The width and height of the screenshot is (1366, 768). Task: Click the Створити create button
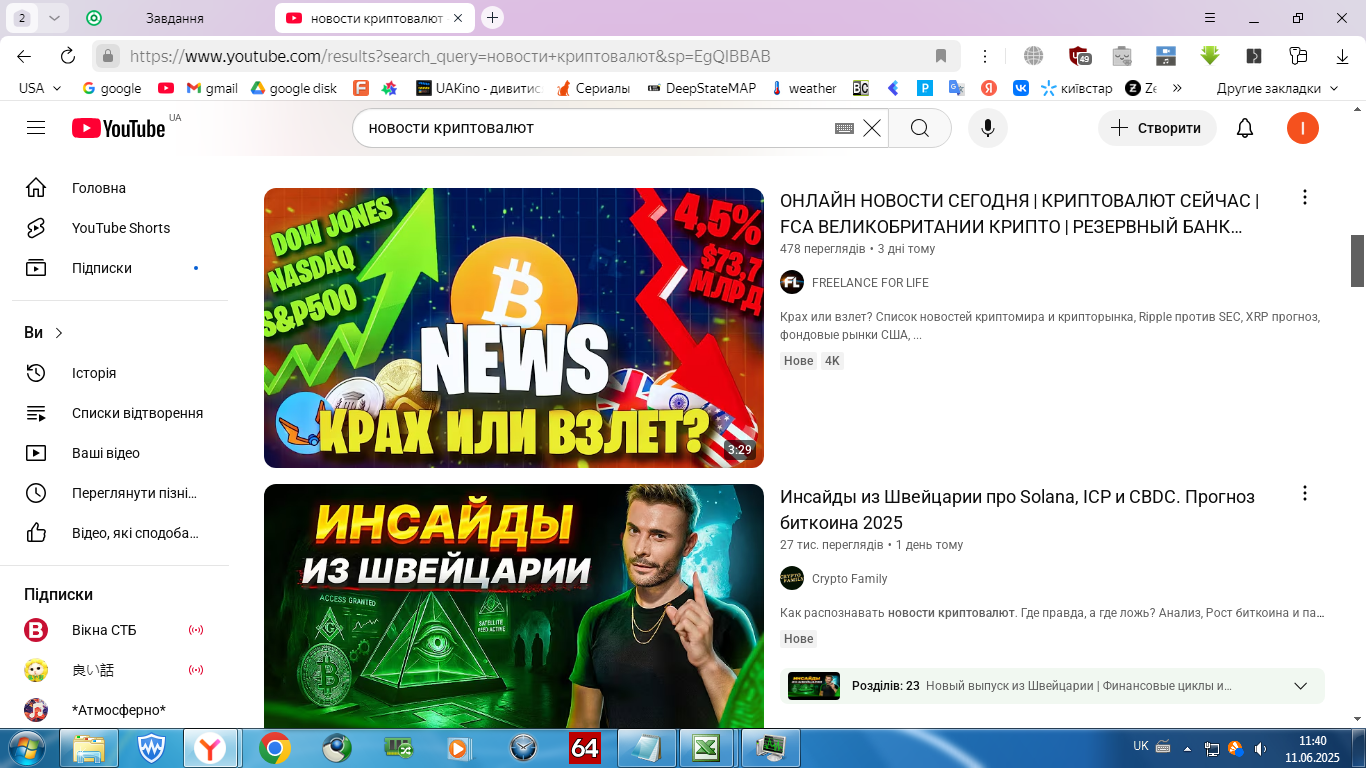tap(1157, 128)
